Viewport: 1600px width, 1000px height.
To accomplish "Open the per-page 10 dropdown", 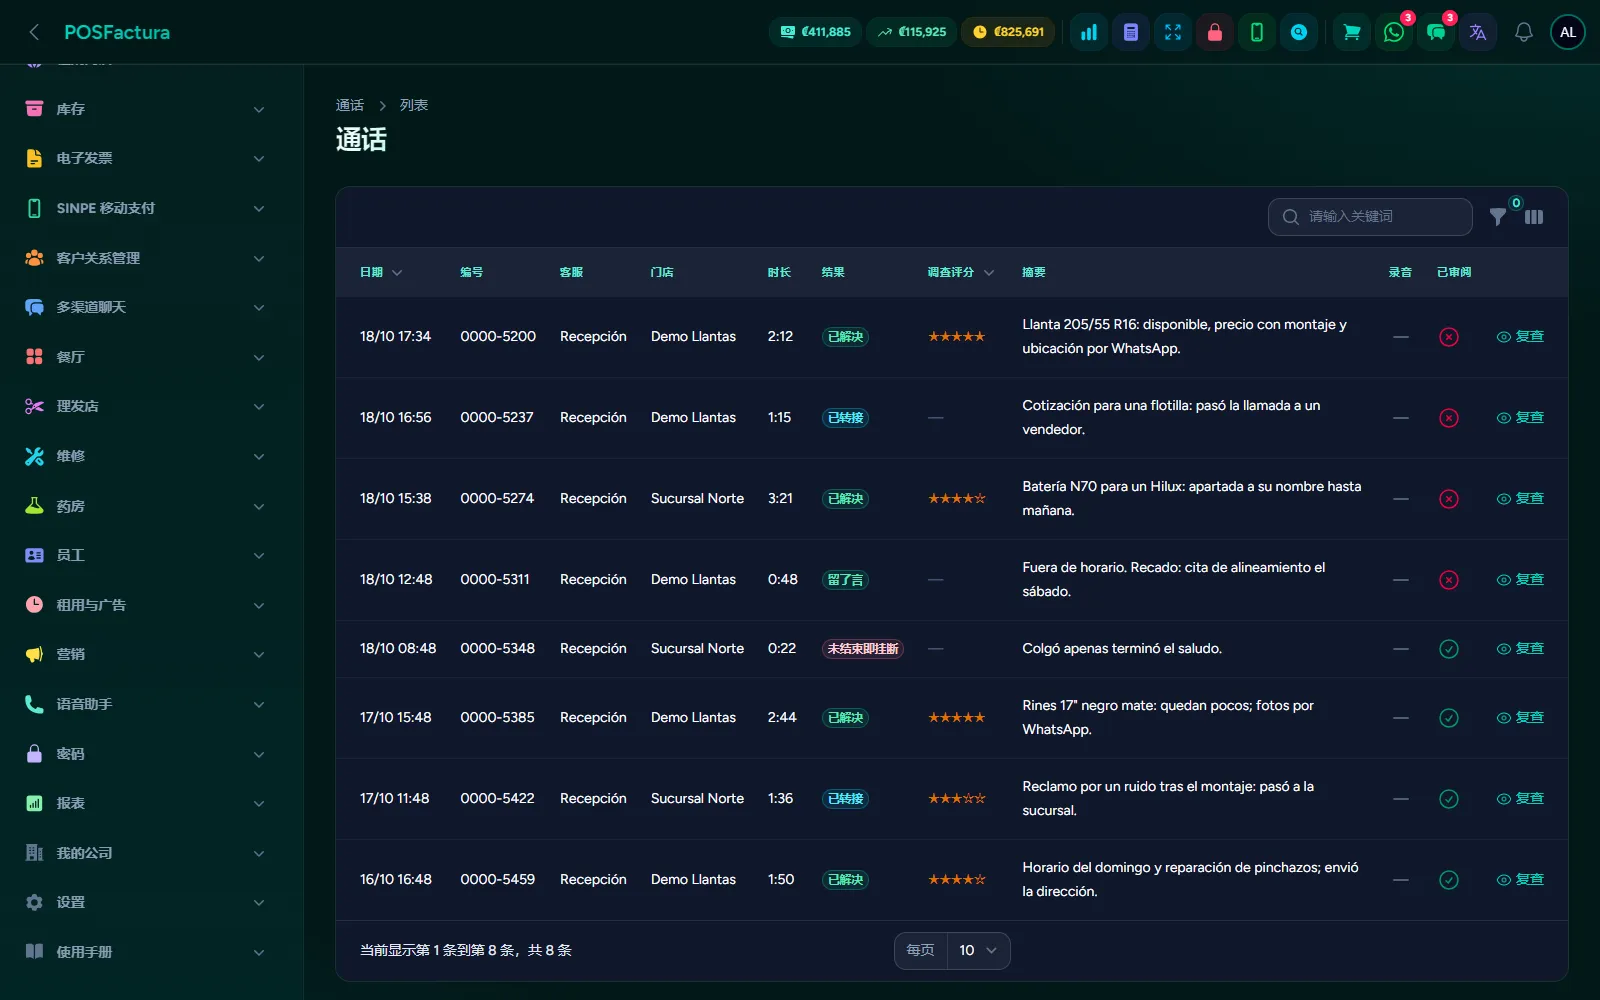I will 978,950.
